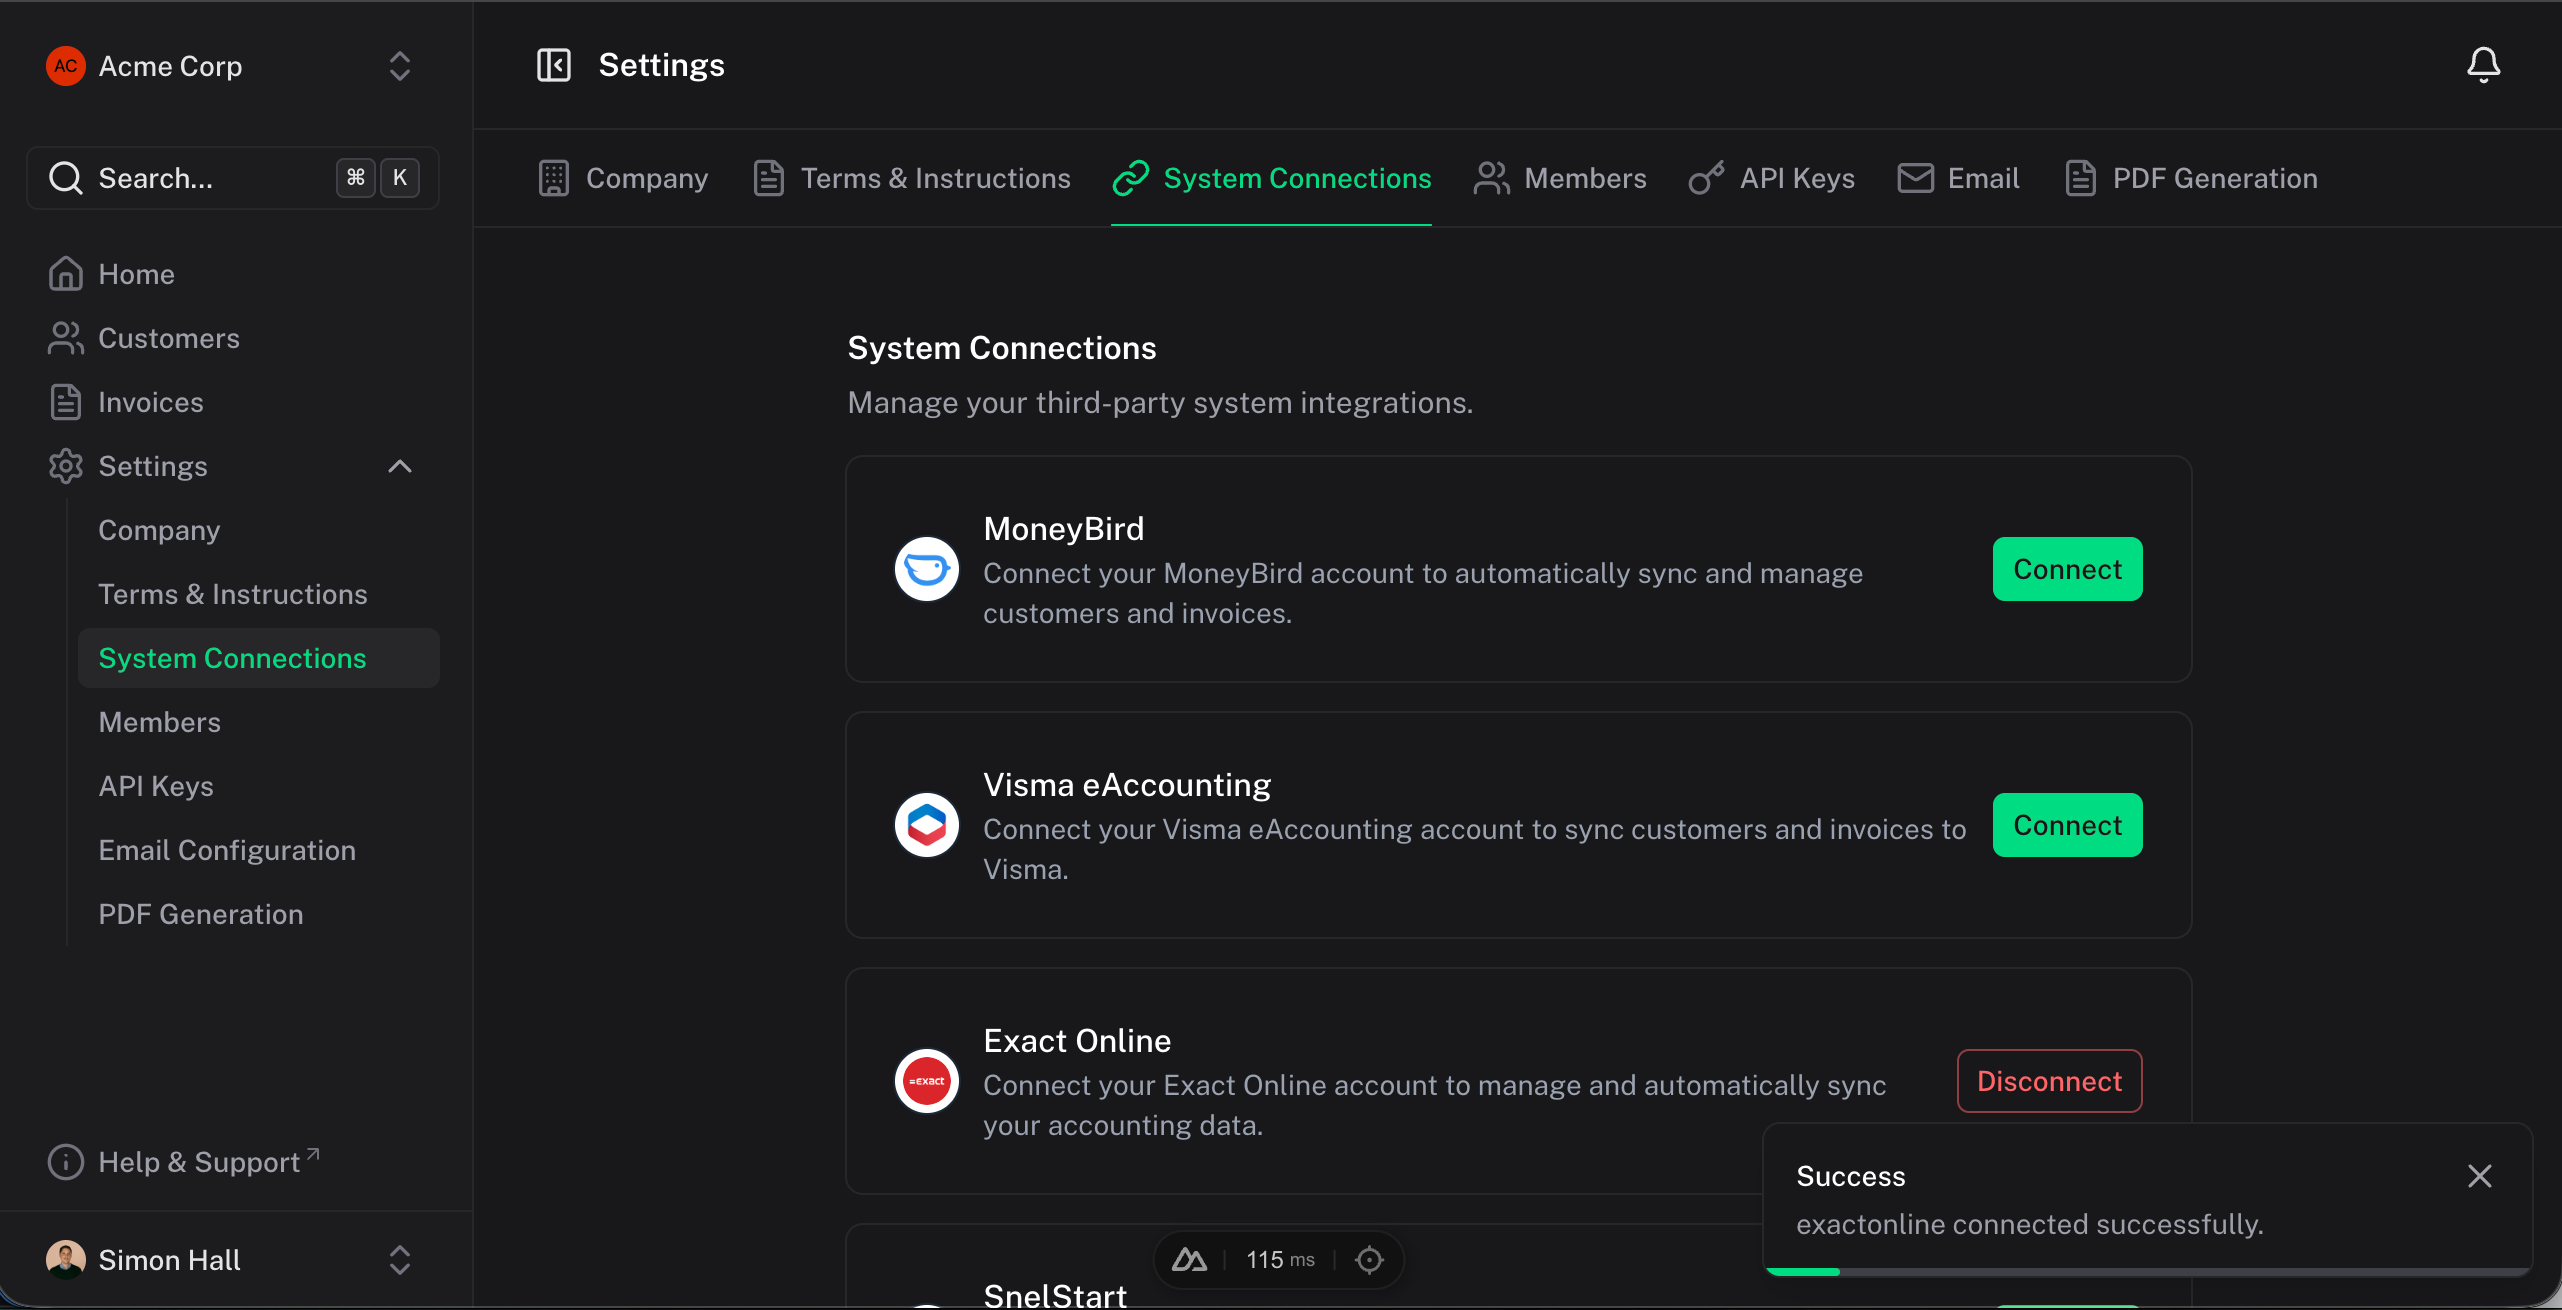Focus the Search input field

tap(233, 178)
